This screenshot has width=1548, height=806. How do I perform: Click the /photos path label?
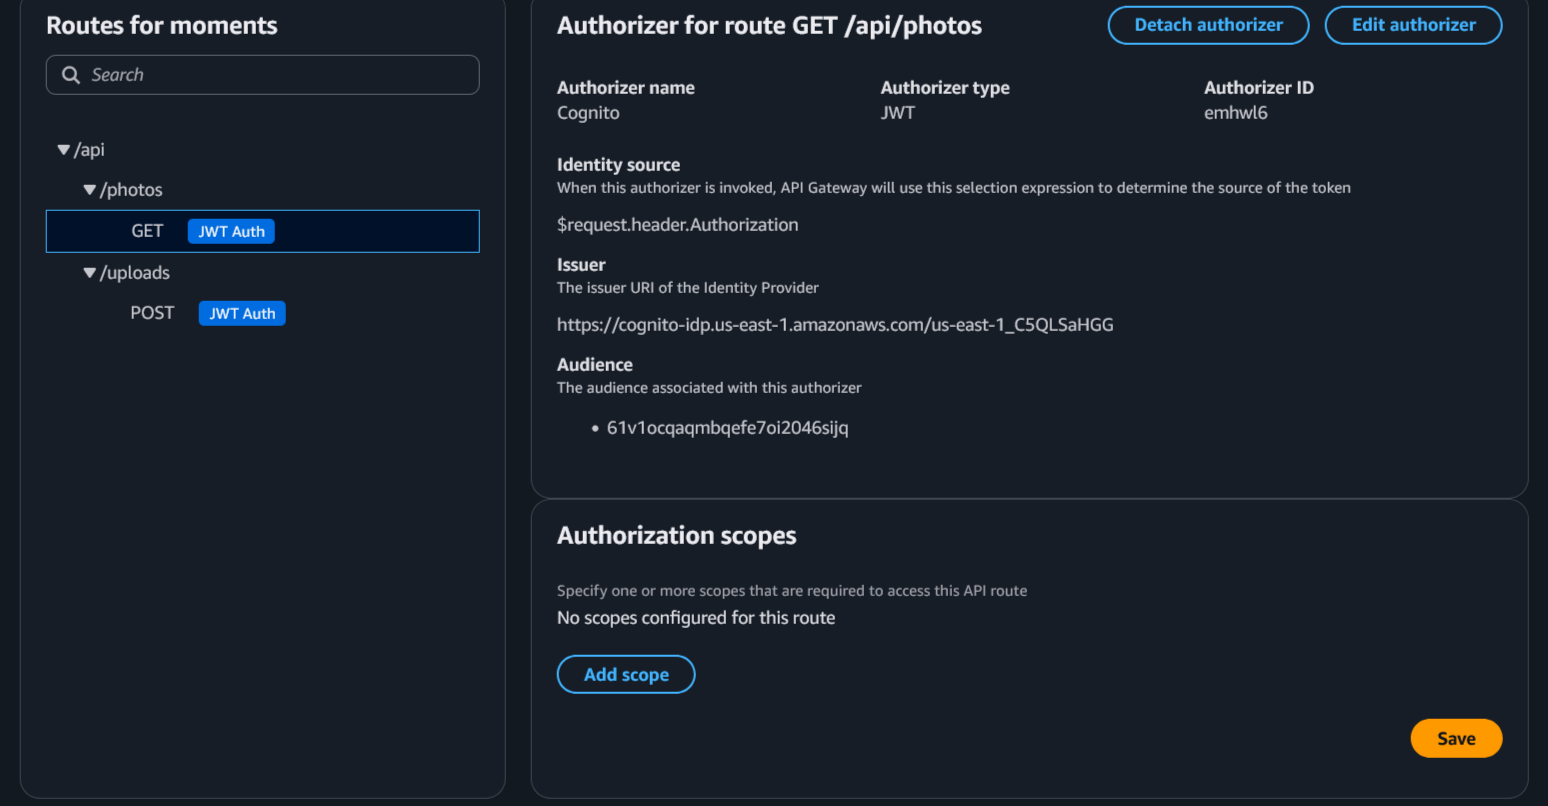point(132,190)
